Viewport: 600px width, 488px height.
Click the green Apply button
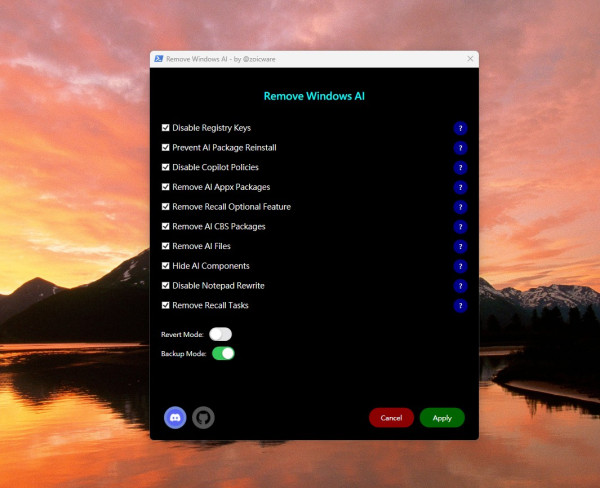[x=442, y=418]
